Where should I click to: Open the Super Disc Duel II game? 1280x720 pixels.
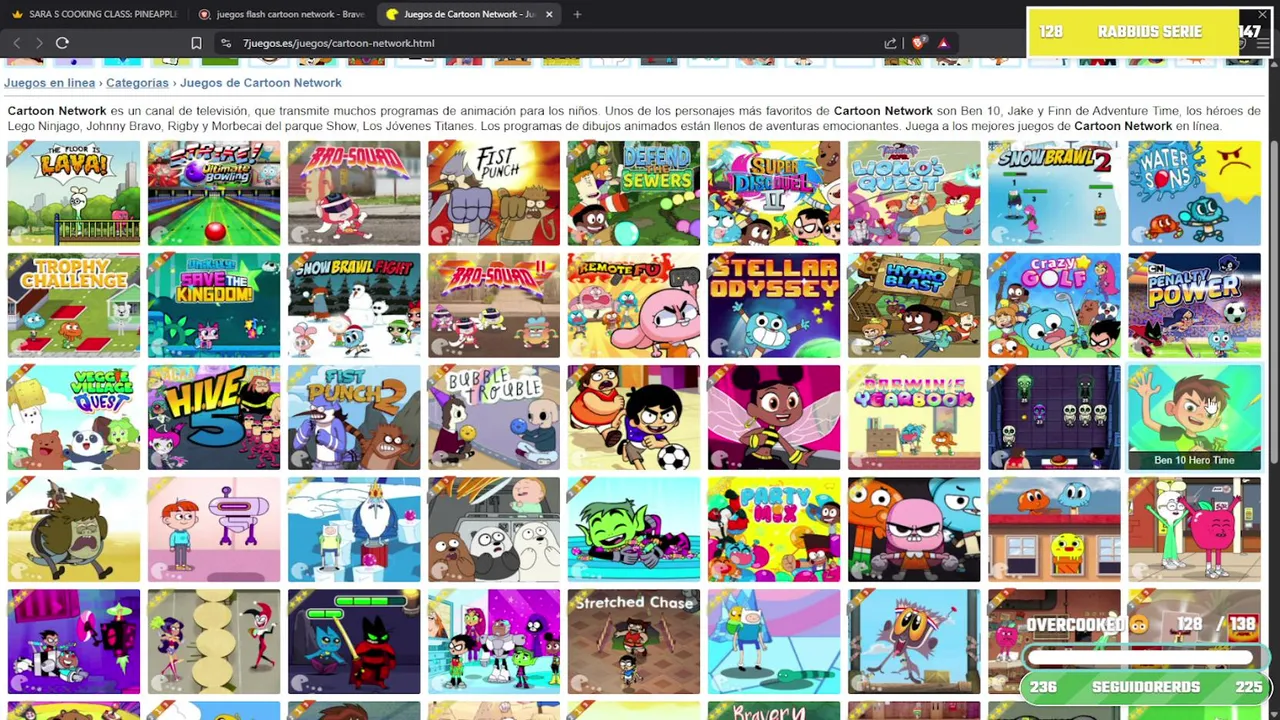point(774,193)
